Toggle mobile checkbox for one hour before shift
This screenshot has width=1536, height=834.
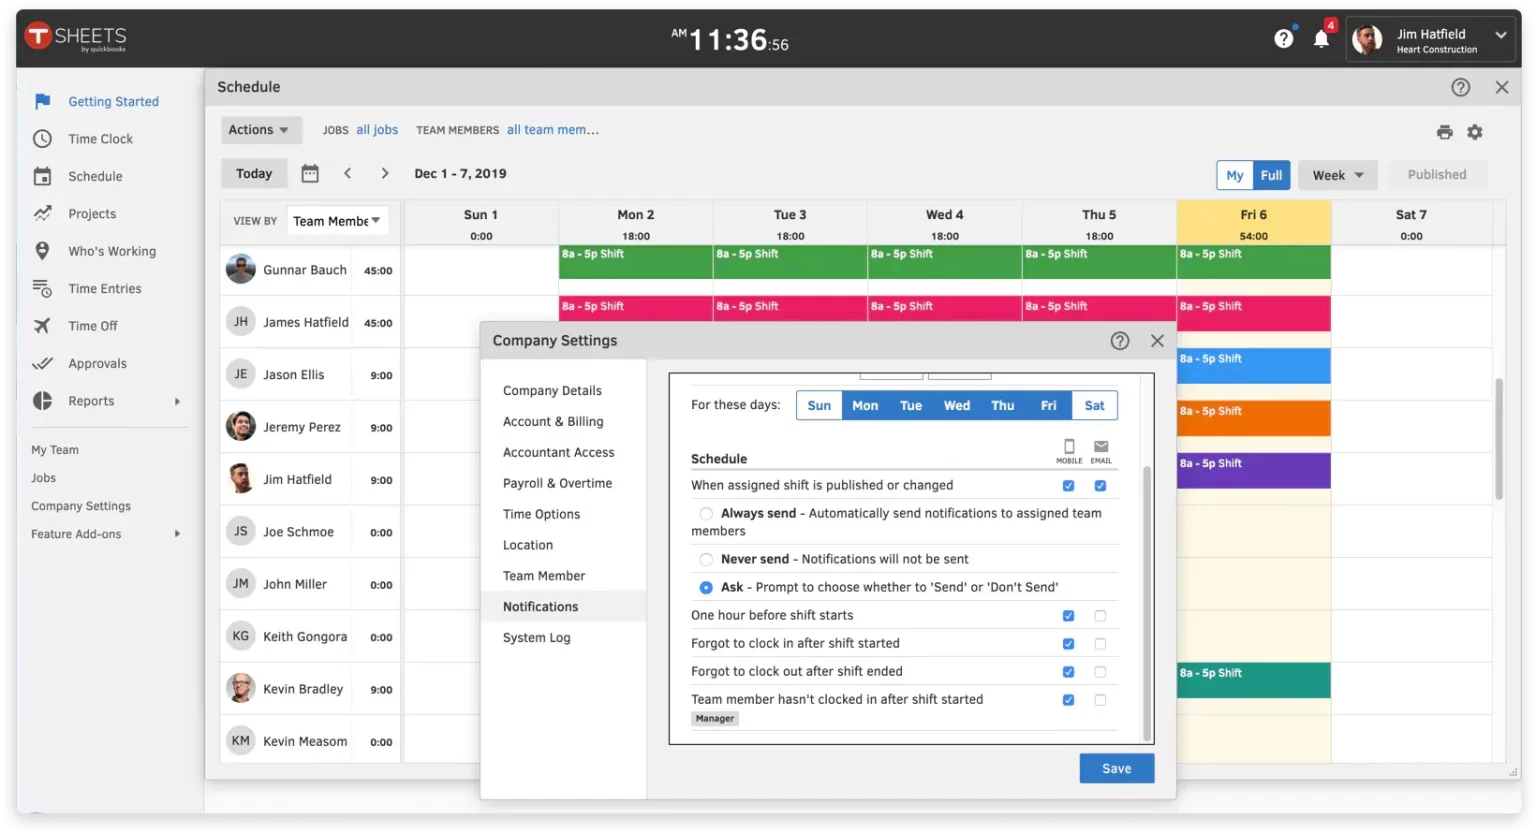1068,616
